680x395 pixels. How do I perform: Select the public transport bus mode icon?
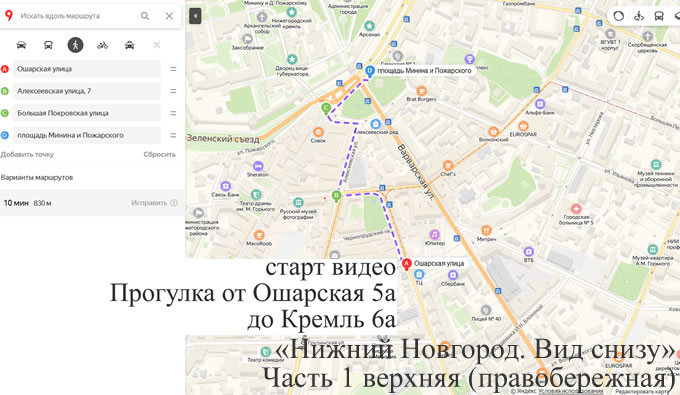click(x=48, y=45)
